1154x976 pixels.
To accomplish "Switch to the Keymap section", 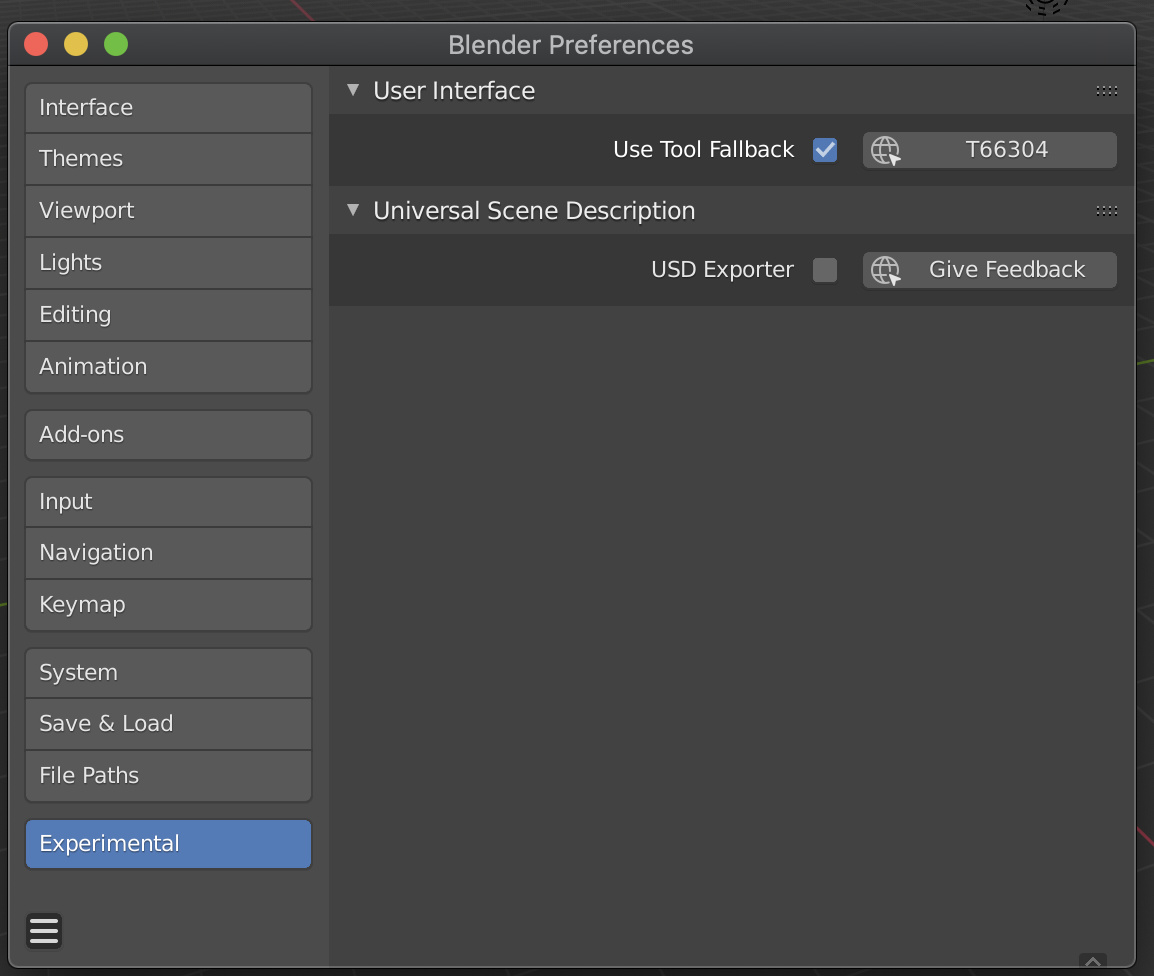I will 168,604.
